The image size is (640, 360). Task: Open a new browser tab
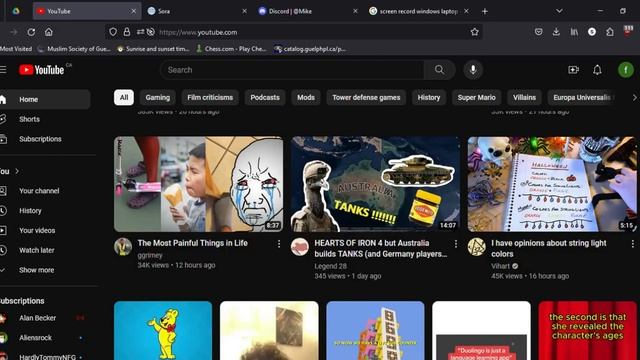[484, 11]
